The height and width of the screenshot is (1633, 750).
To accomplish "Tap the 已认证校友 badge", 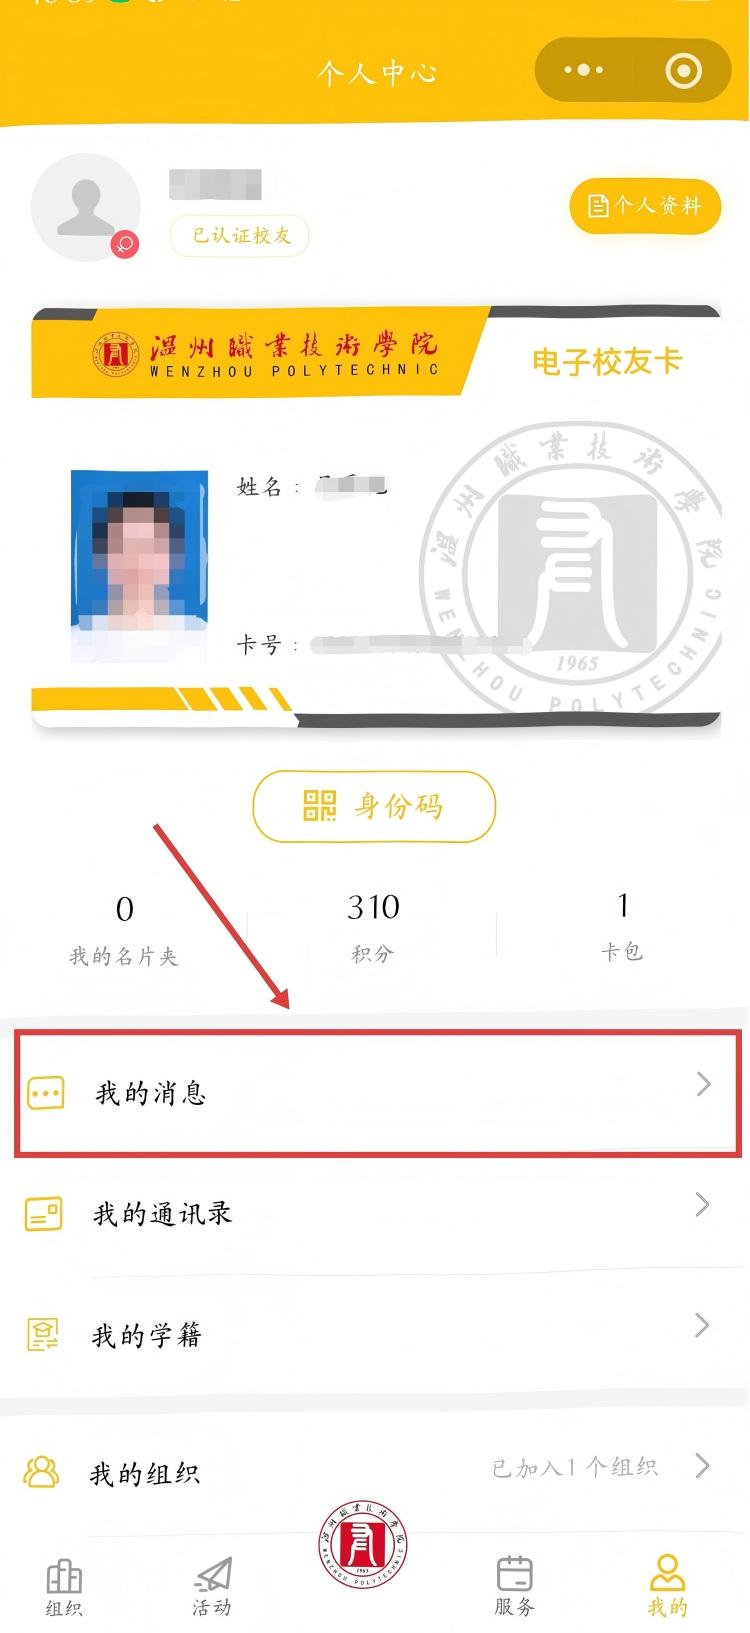I will (240, 235).
